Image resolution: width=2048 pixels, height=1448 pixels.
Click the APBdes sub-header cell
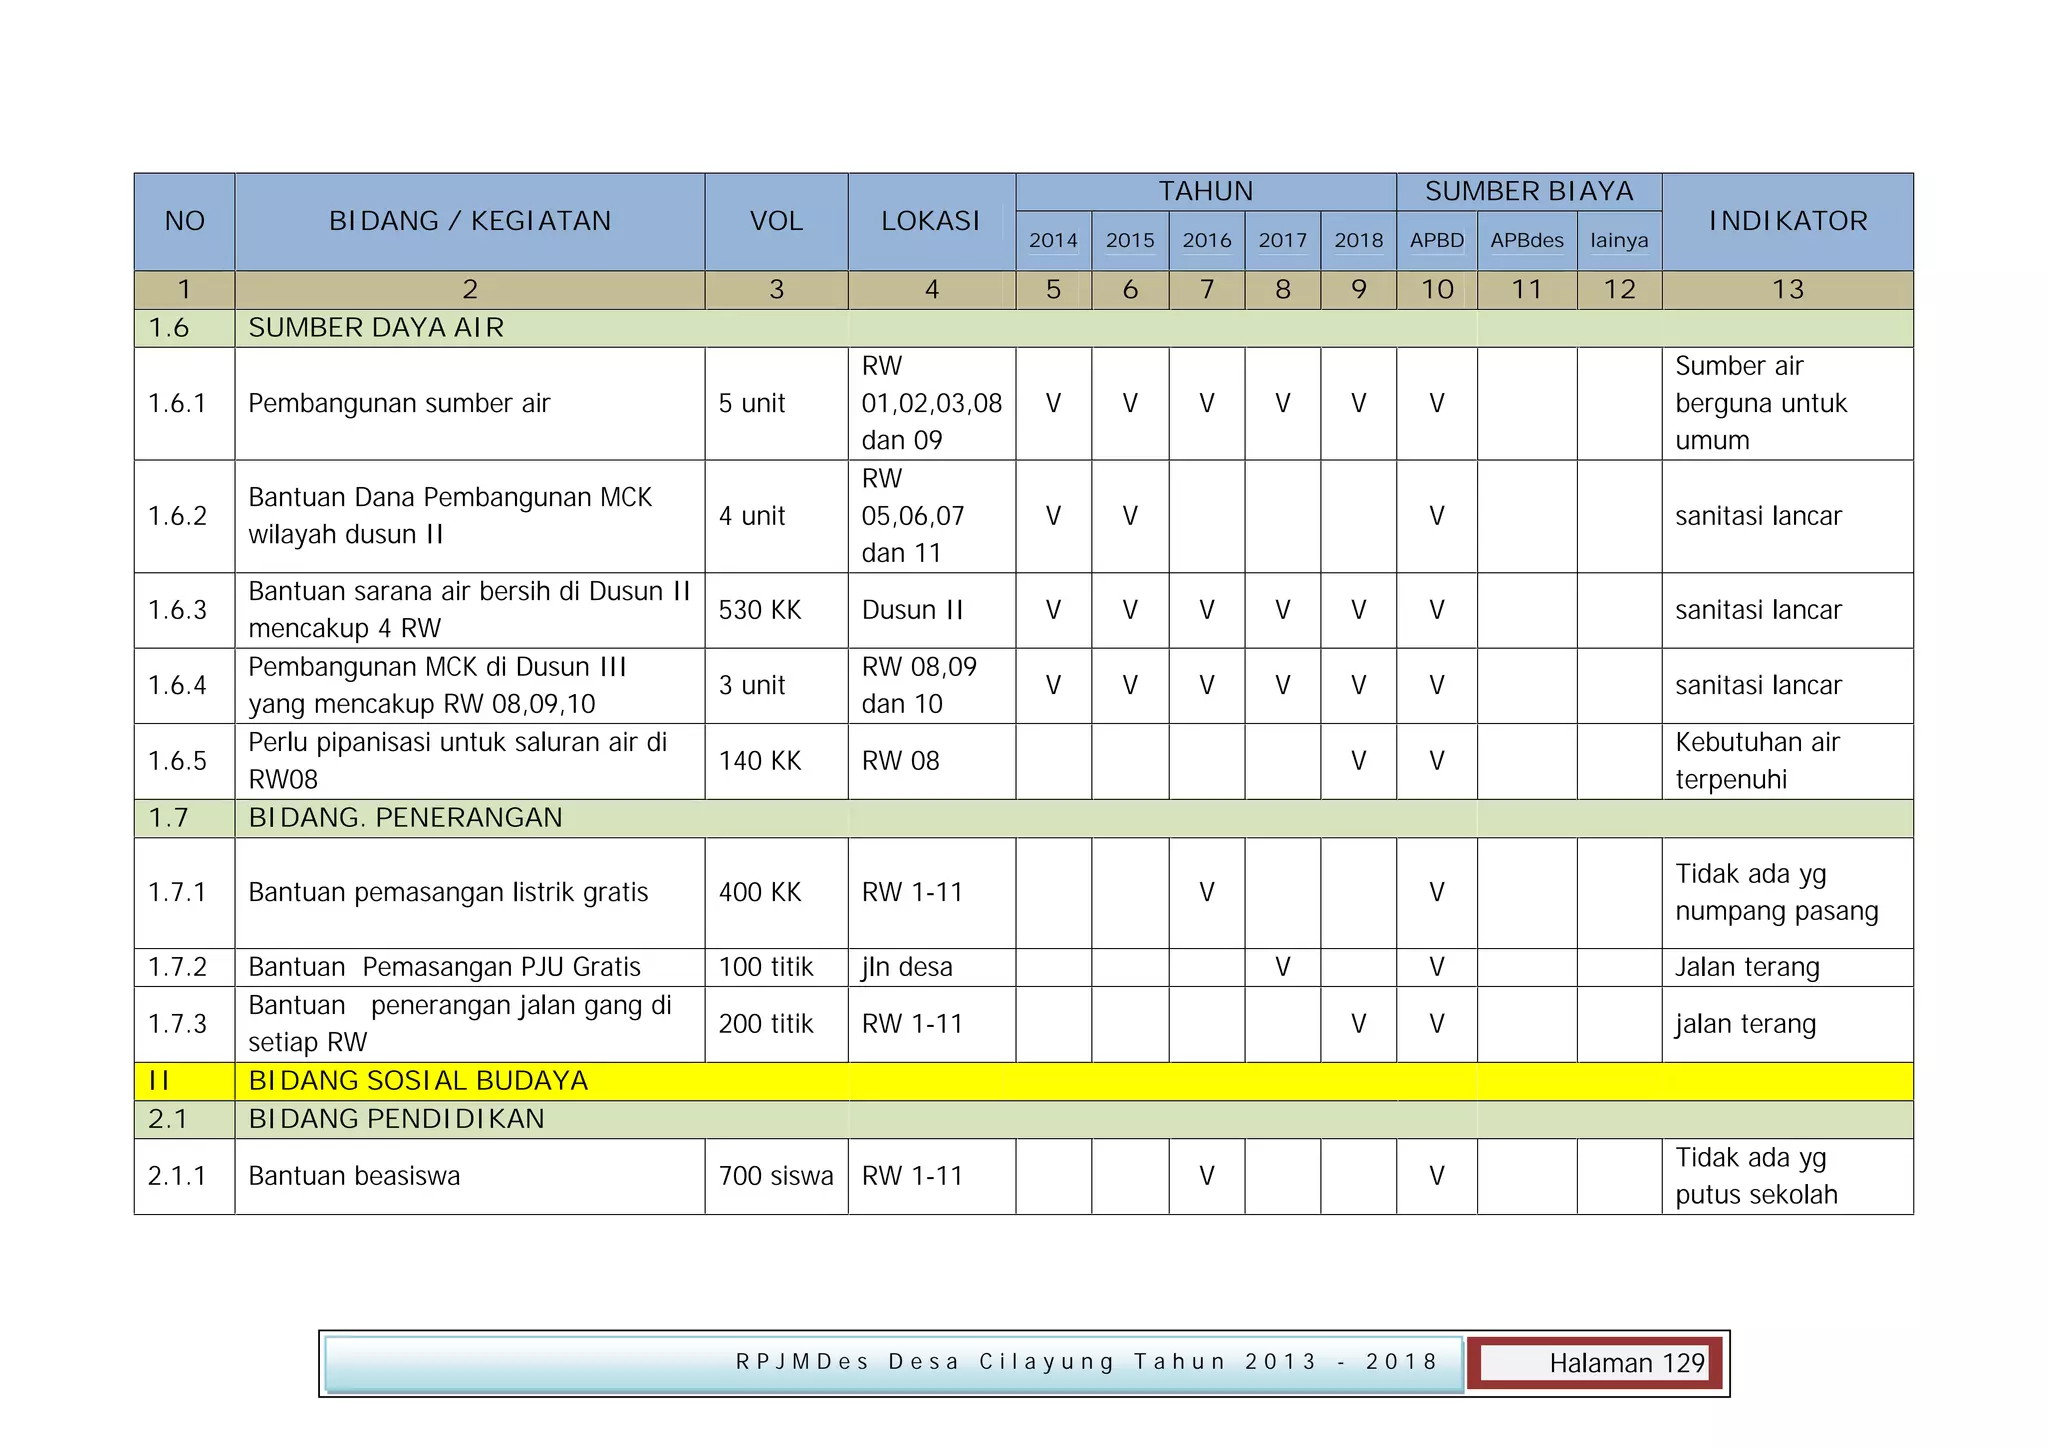click(1526, 240)
